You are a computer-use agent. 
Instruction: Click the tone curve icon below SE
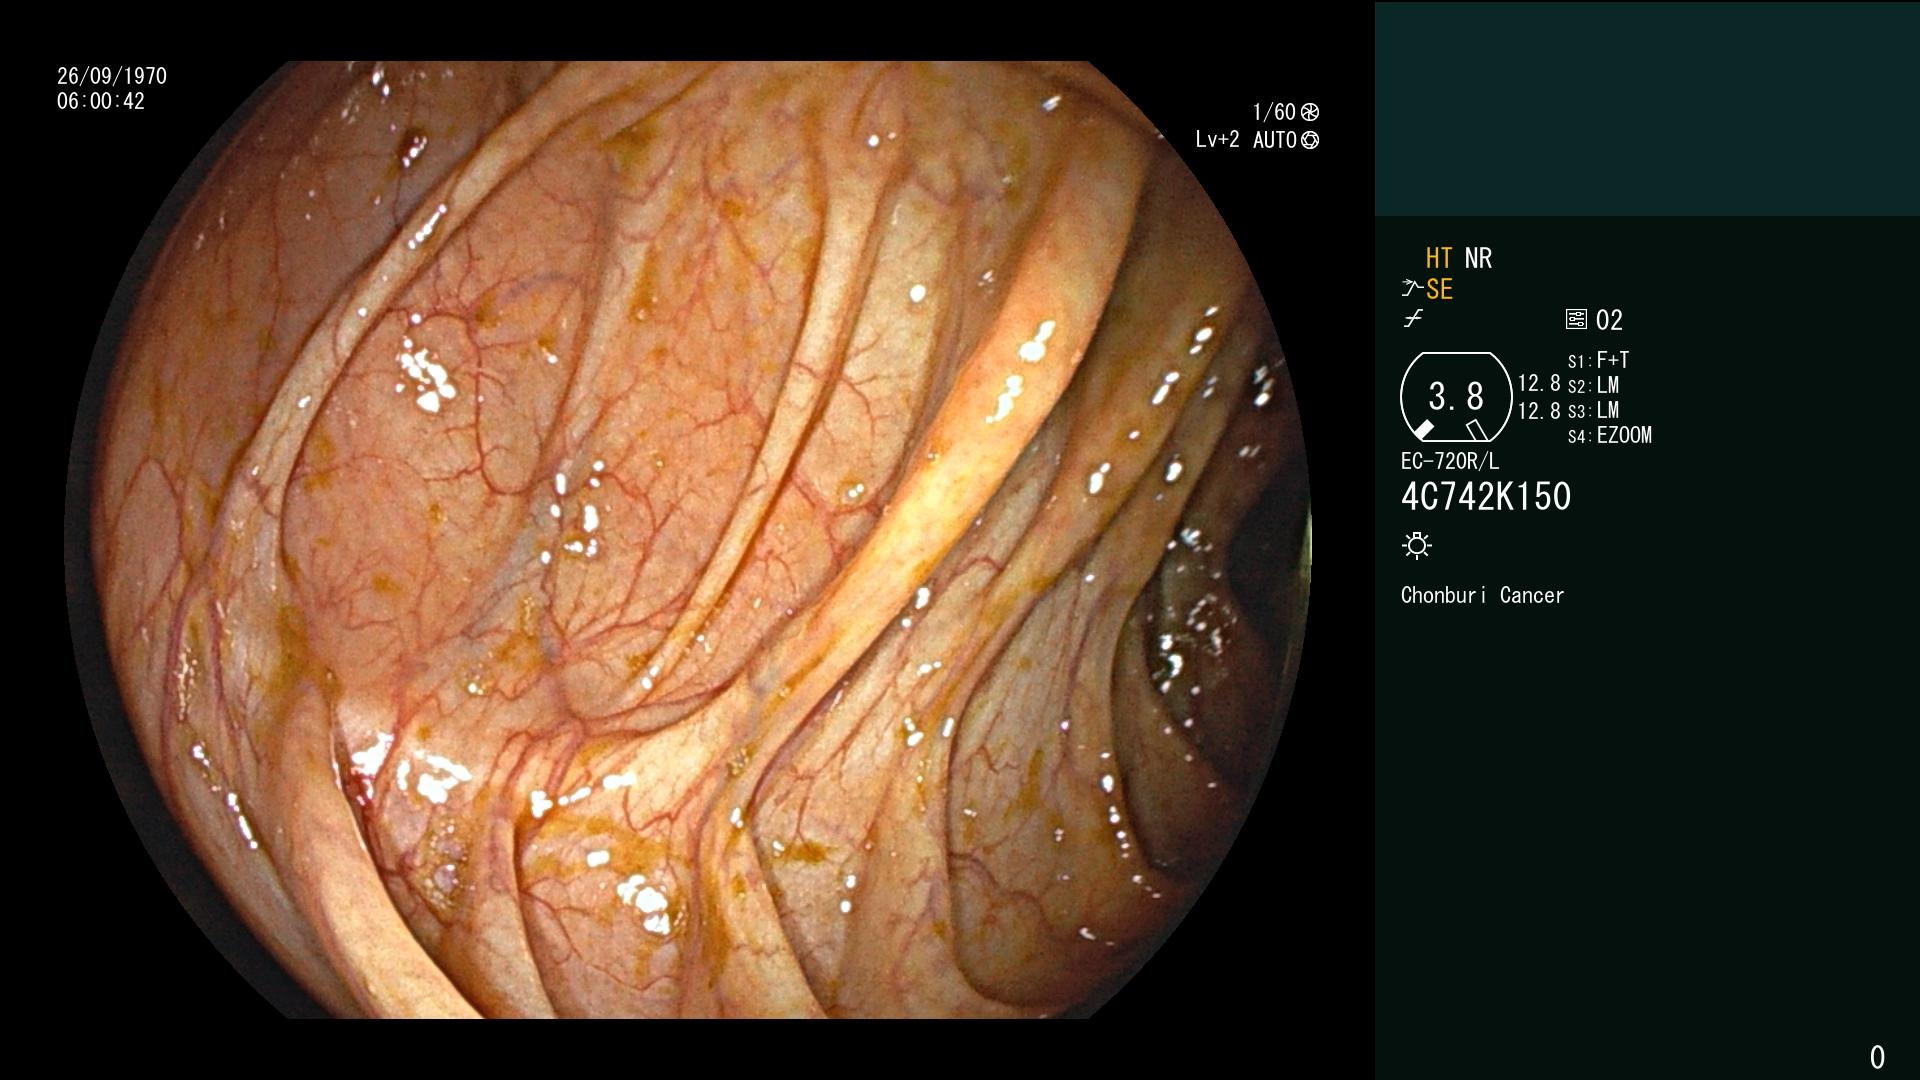pyautogui.click(x=1413, y=319)
